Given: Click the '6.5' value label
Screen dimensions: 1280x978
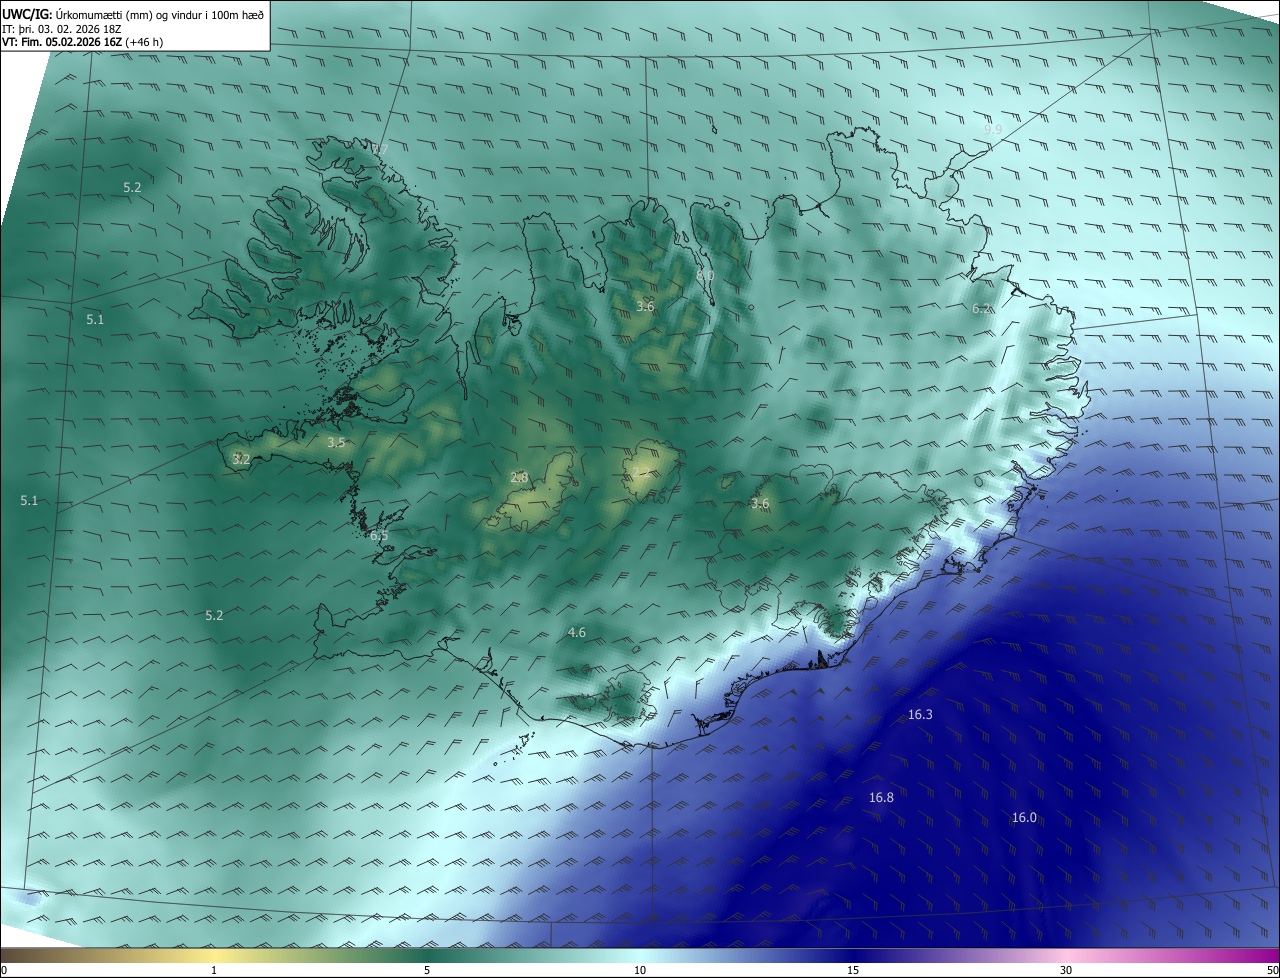Looking at the screenshot, I should 379,535.
